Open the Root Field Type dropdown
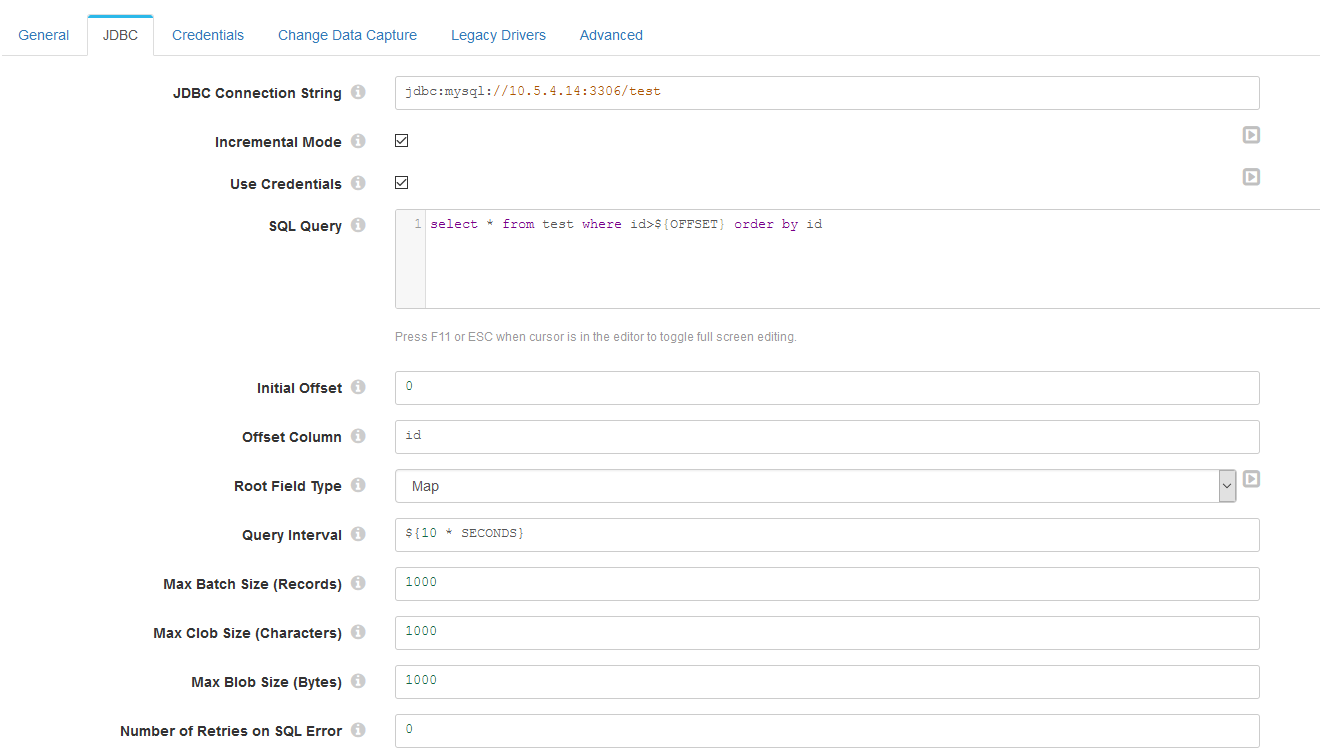The width and height of the screenshot is (1320, 756). (x=815, y=486)
